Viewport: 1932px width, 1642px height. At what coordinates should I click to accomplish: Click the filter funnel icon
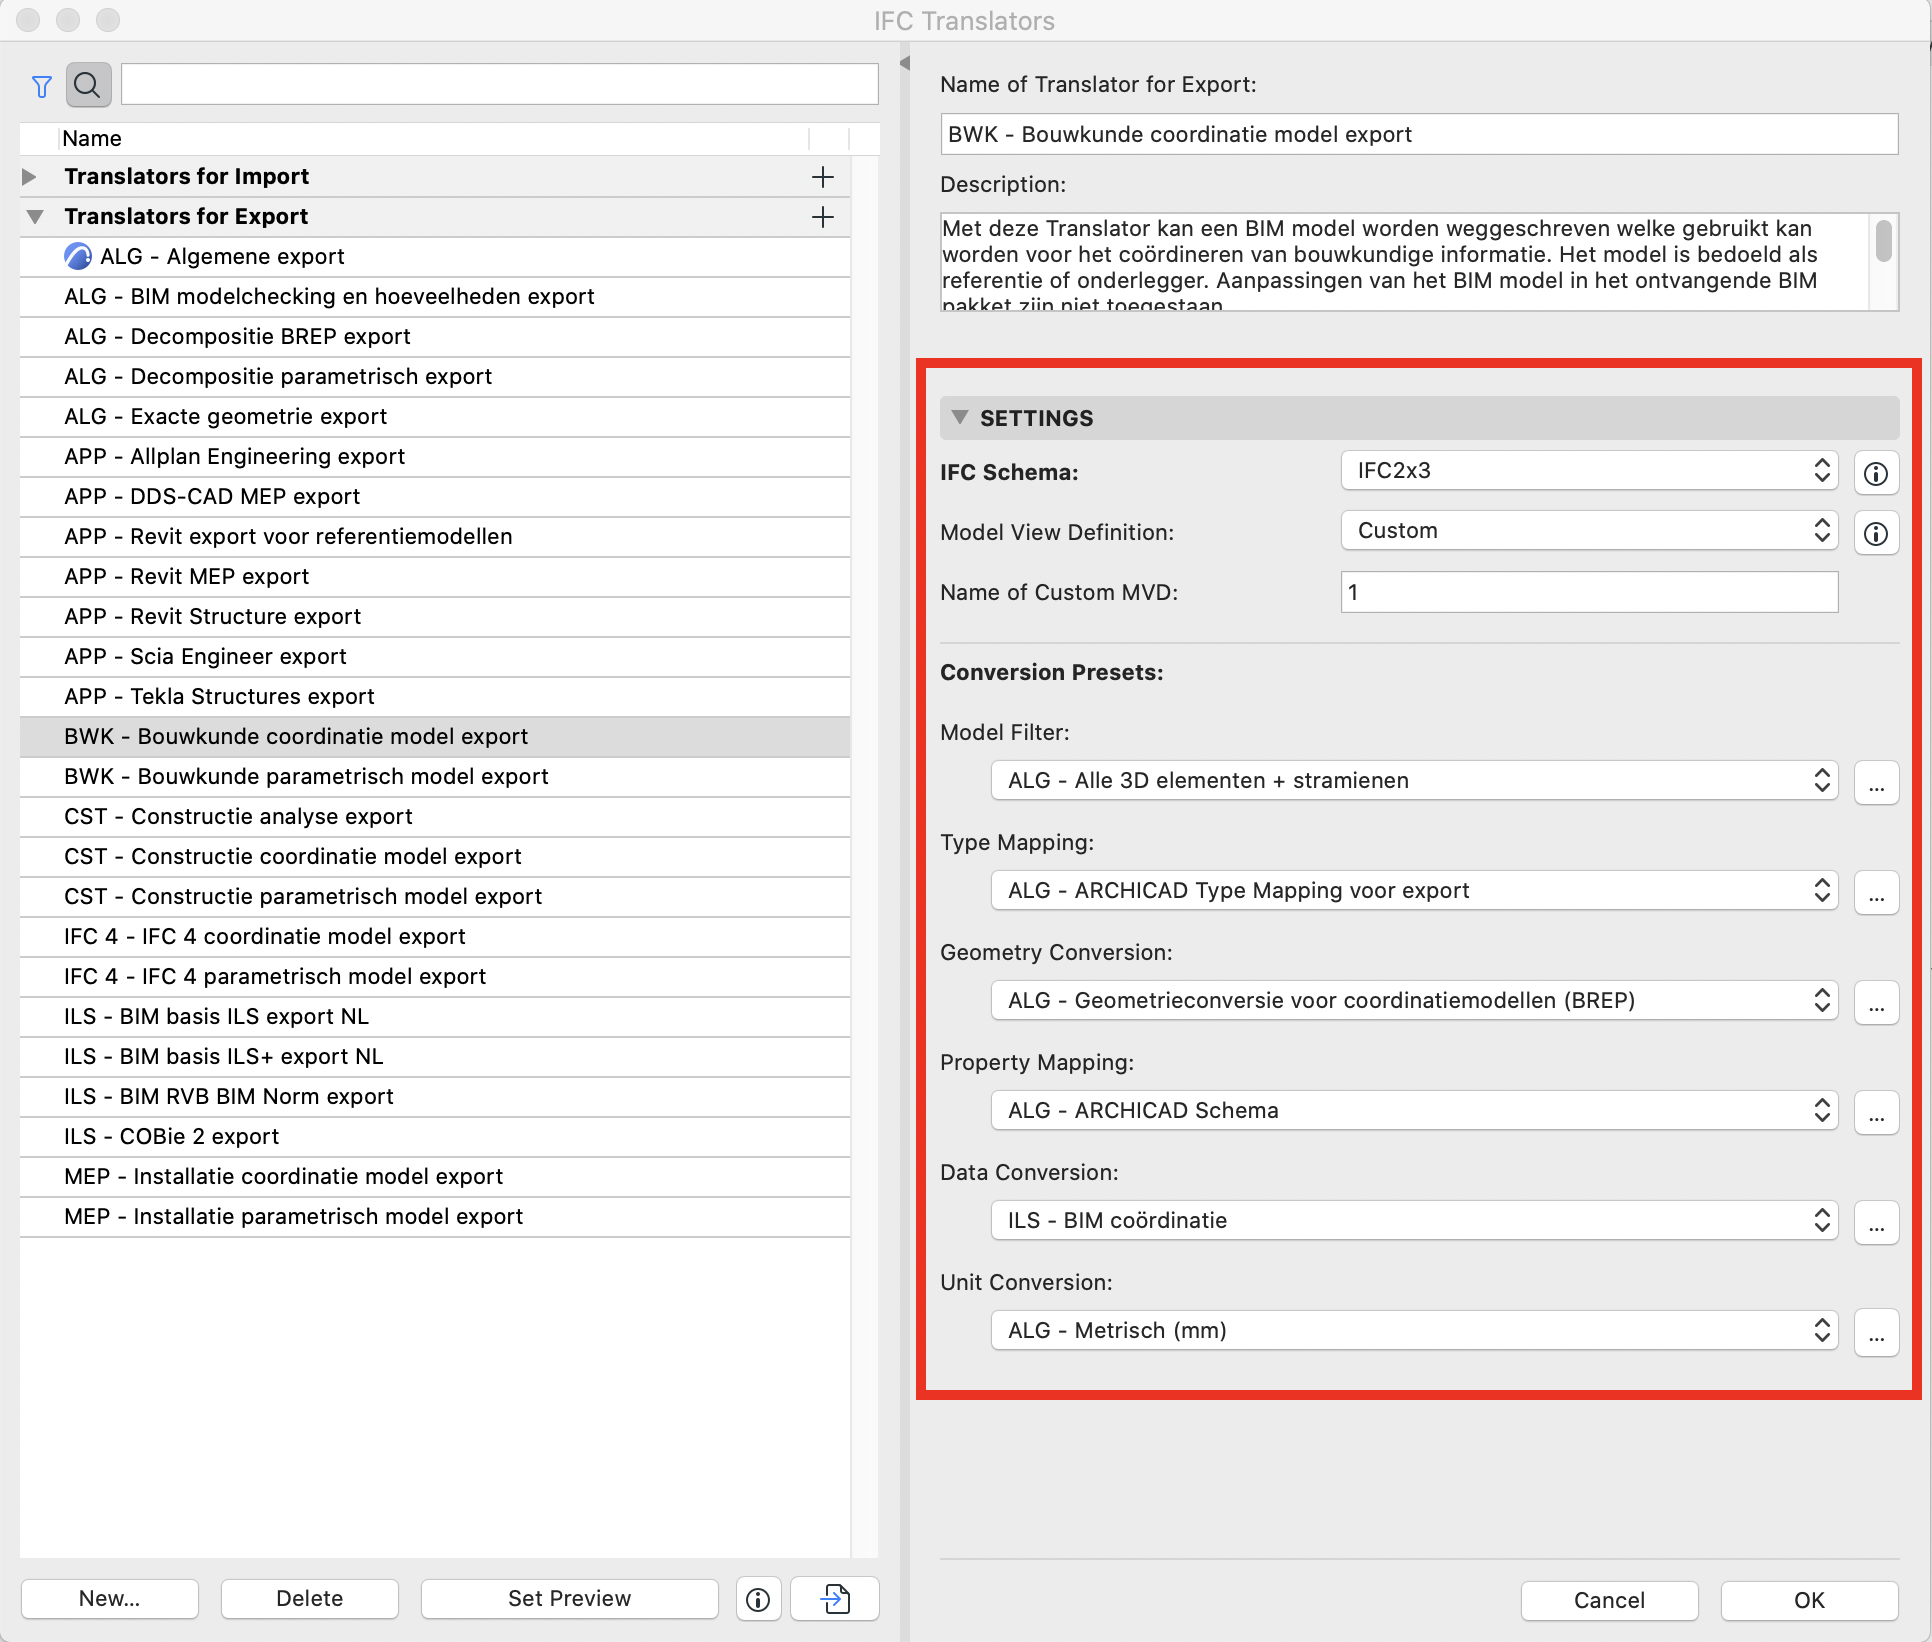(41, 86)
